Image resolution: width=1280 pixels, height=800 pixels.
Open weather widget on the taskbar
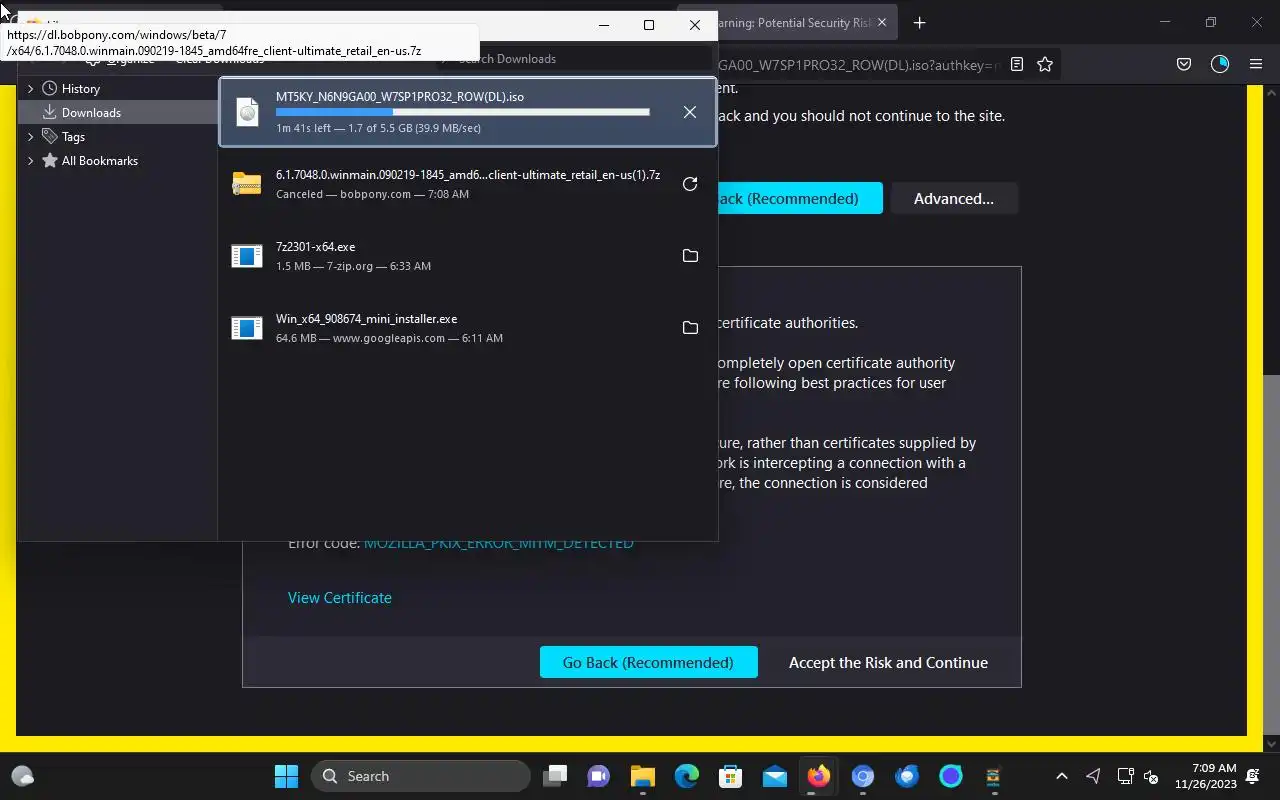click(x=22, y=776)
